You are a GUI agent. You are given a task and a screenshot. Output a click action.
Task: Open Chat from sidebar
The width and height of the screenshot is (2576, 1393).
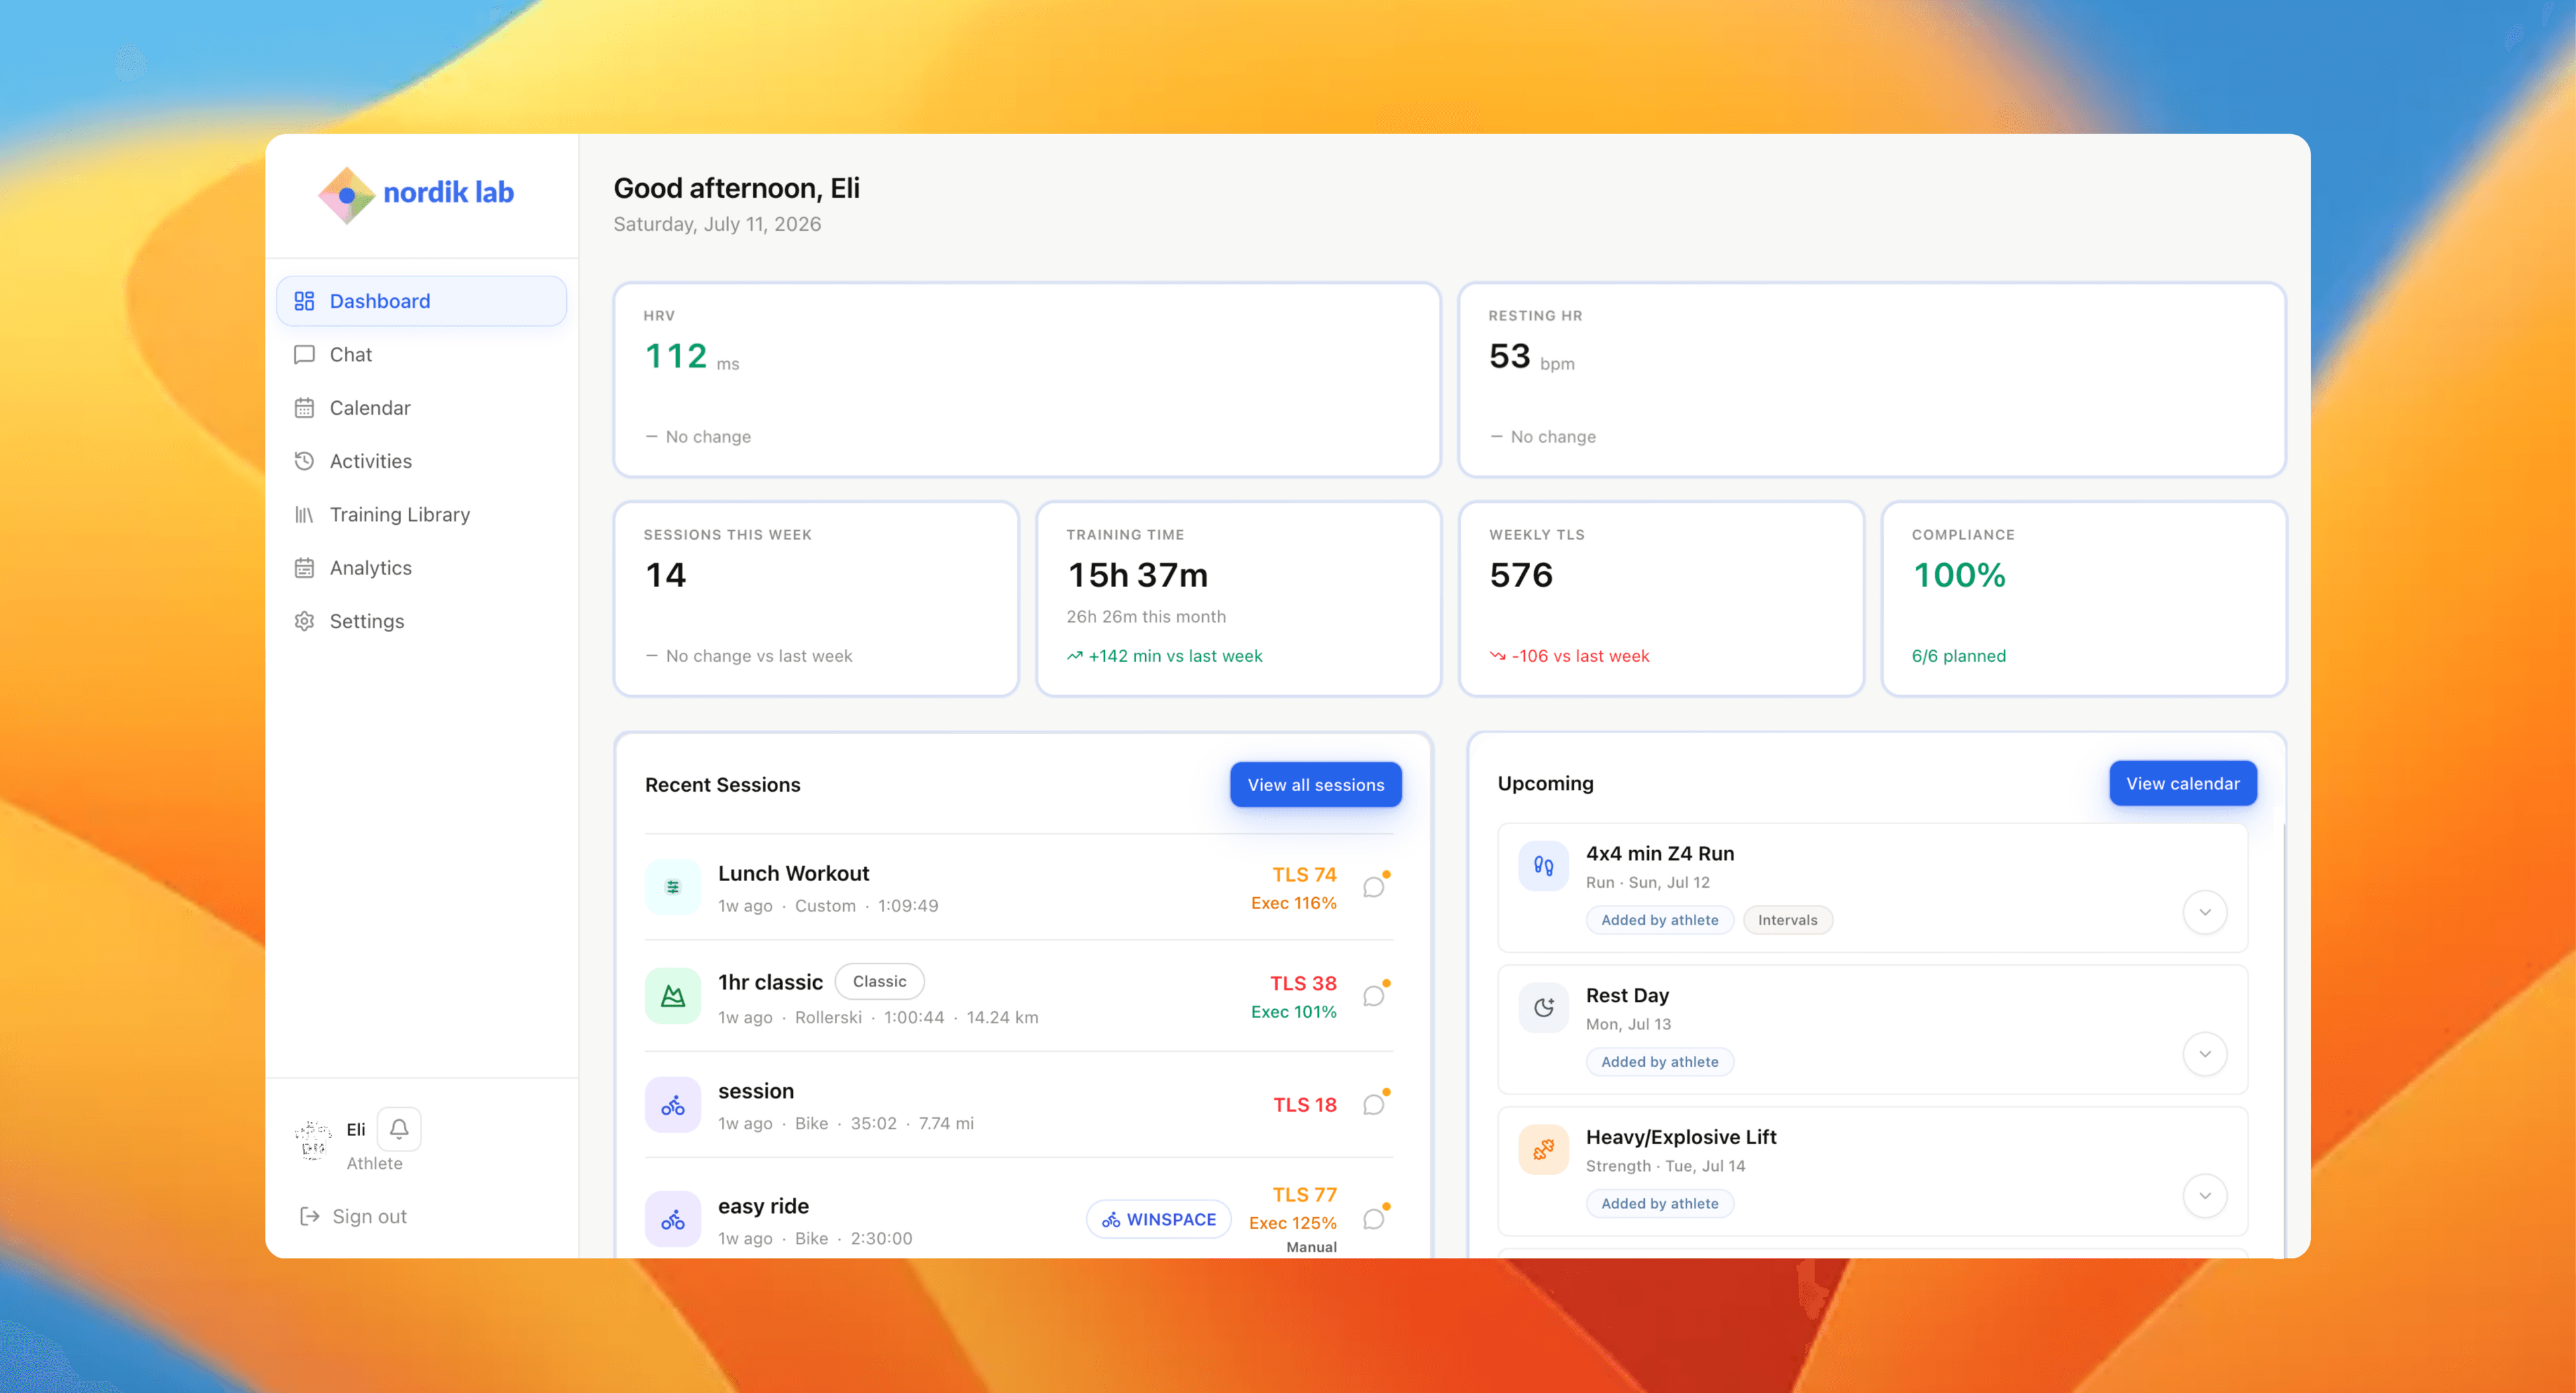pyautogui.click(x=421, y=354)
